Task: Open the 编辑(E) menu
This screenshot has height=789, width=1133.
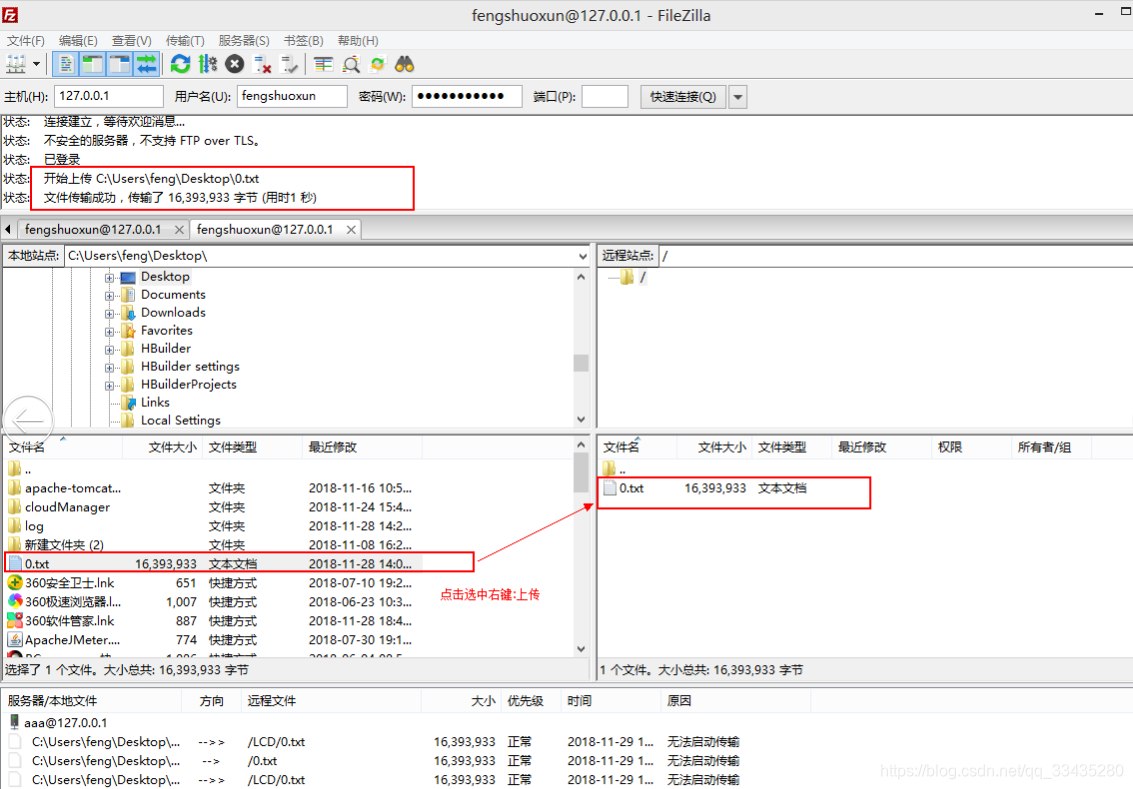Action: point(78,40)
